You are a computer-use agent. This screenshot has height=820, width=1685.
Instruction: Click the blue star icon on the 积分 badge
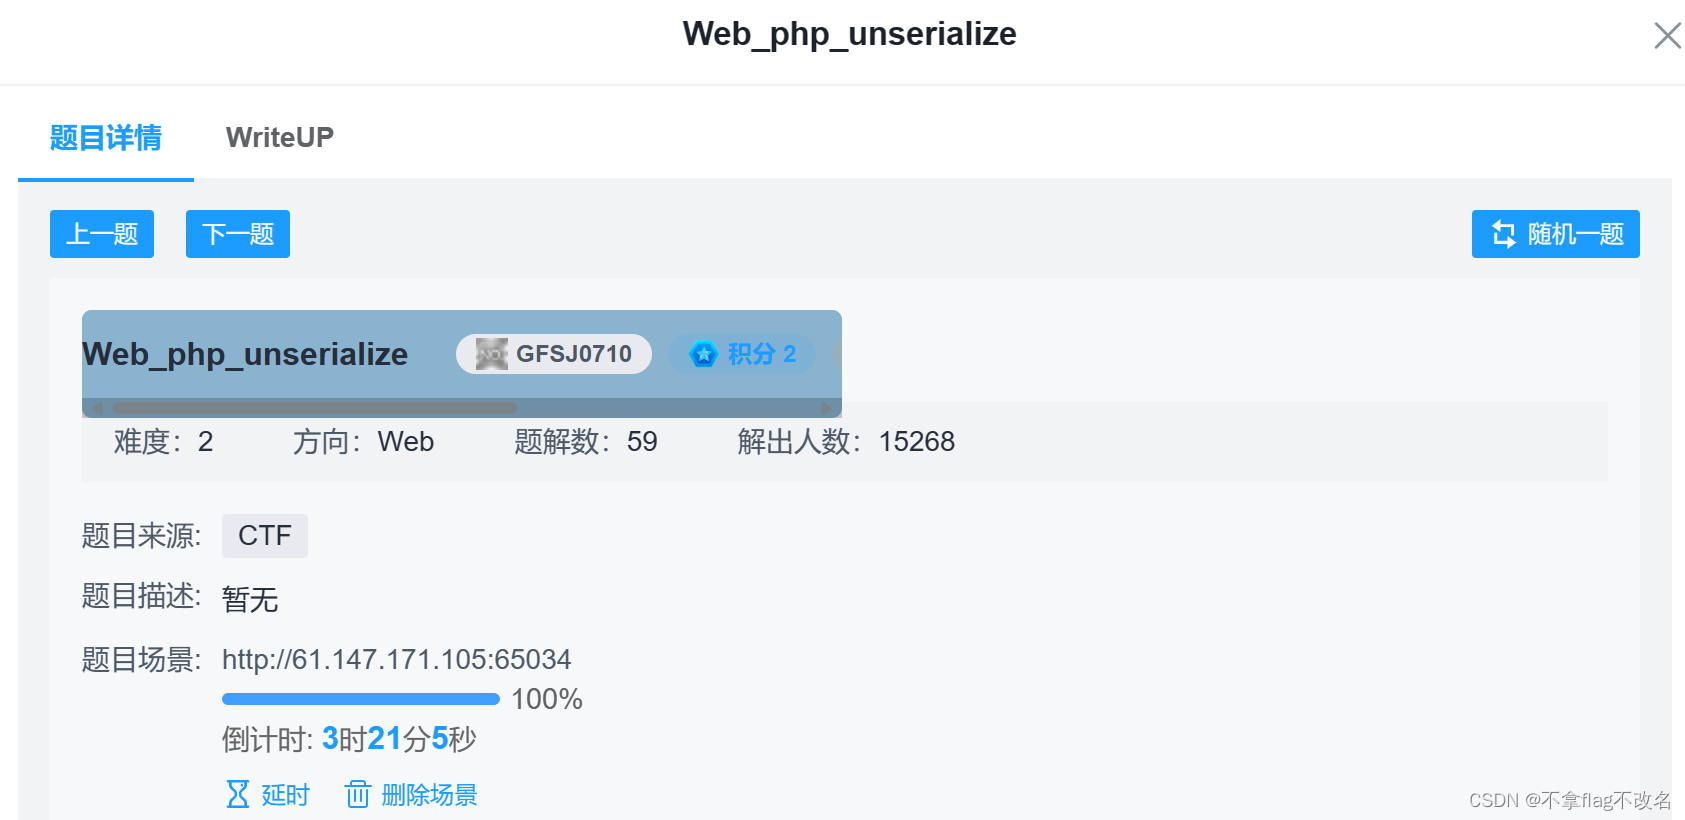pos(703,353)
